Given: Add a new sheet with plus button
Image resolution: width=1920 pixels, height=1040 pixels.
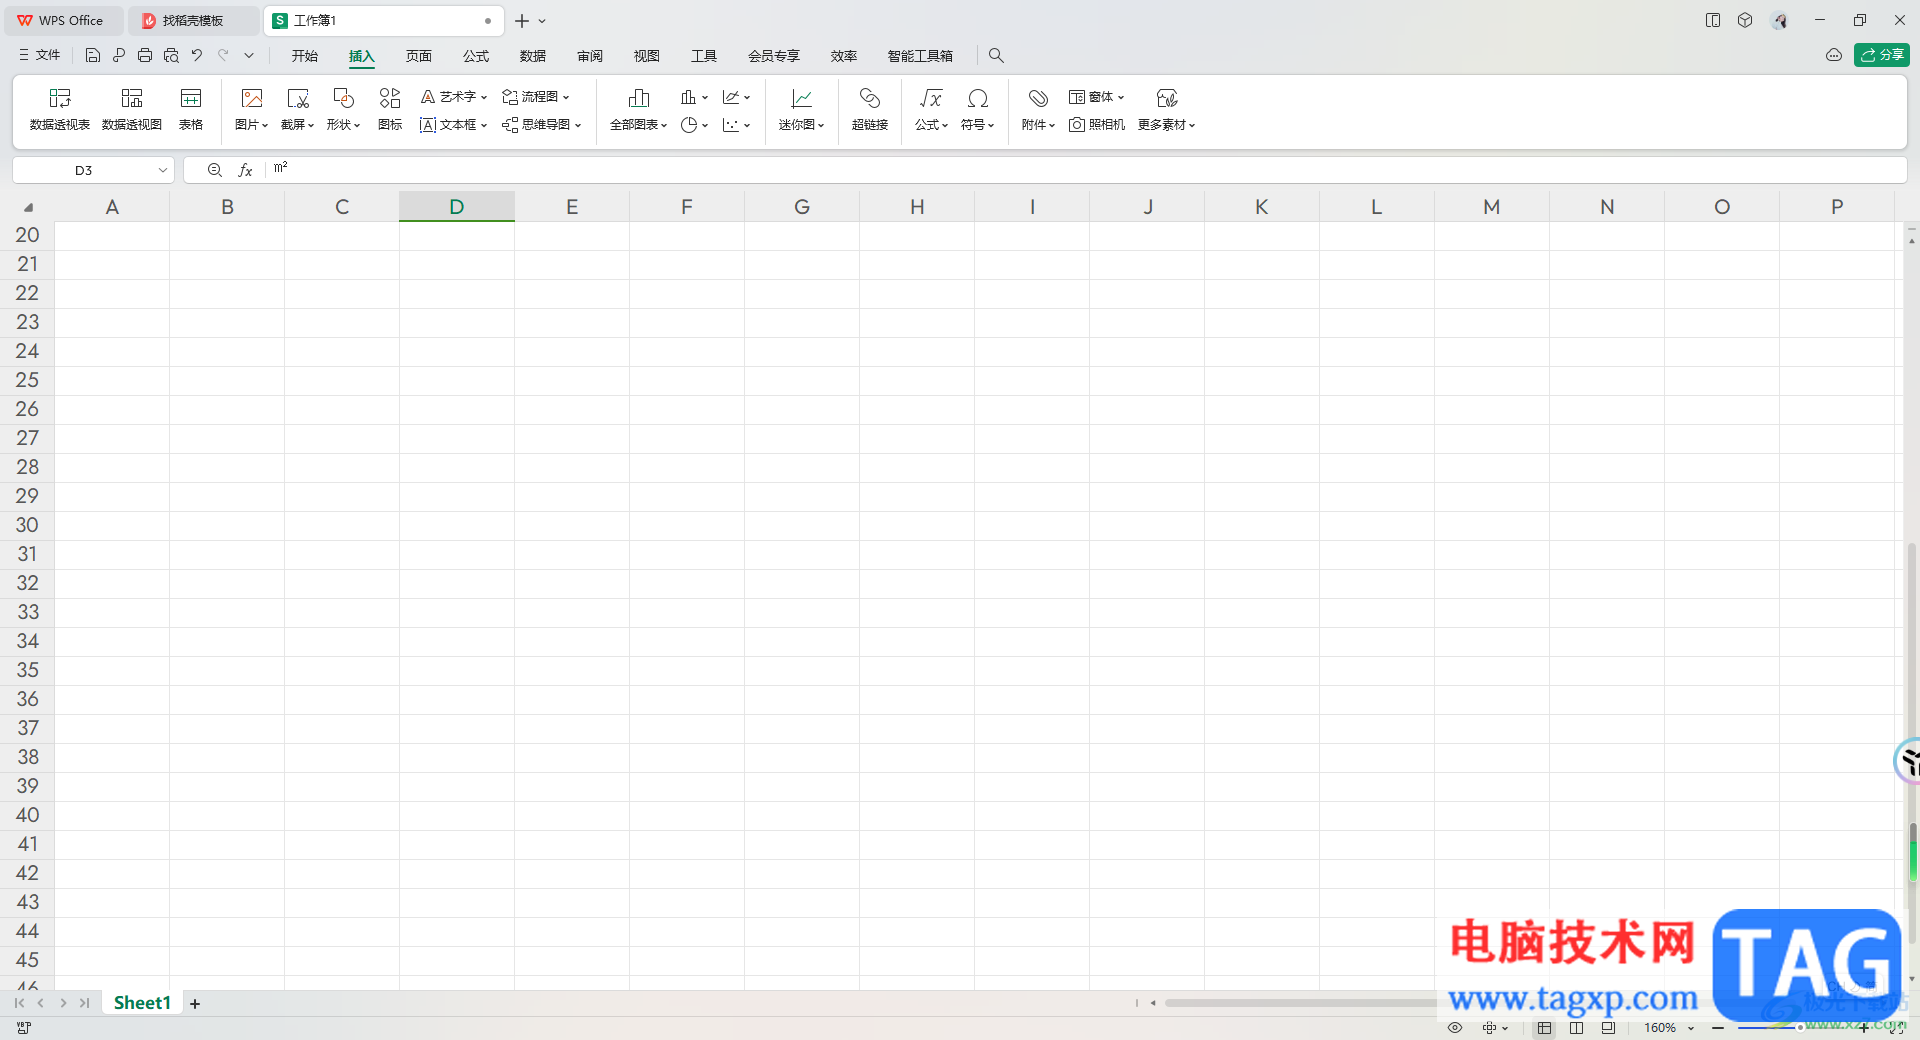Looking at the screenshot, I should pyautogui.click(x=195, y=1003).
